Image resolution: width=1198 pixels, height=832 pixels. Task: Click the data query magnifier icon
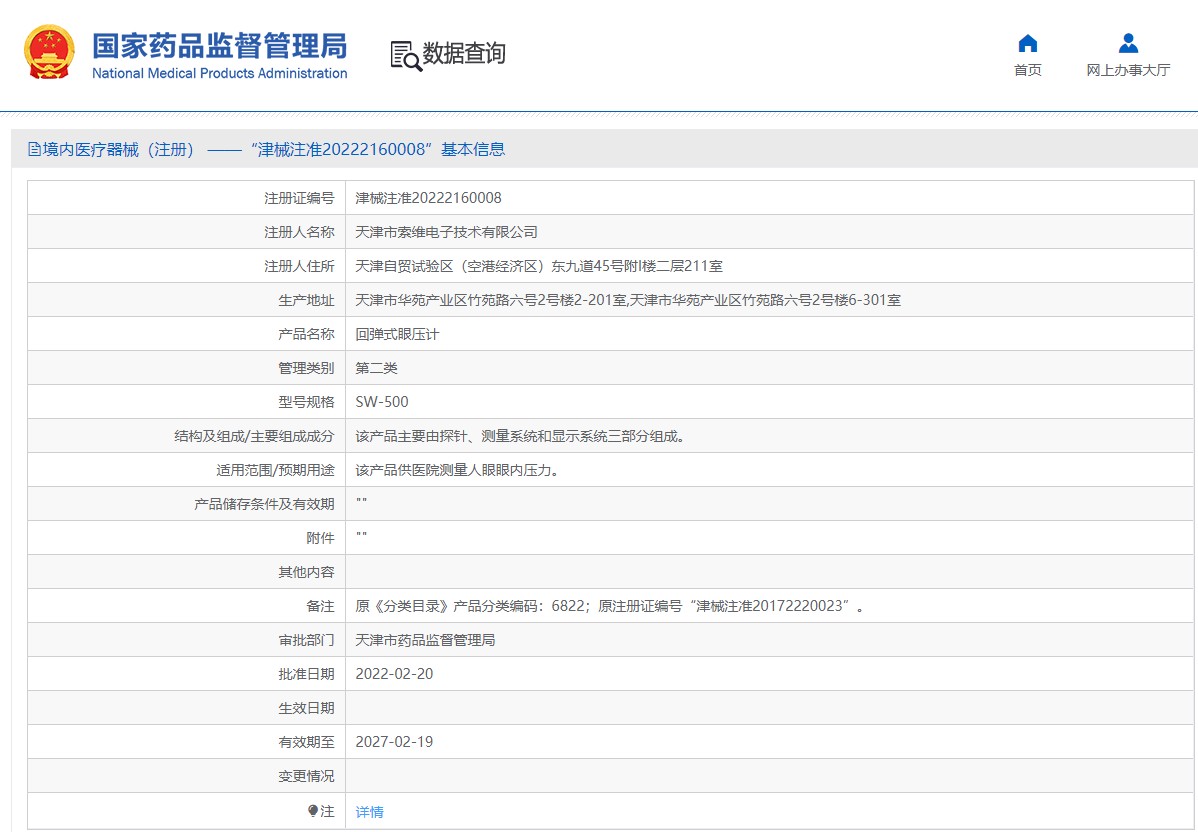pos(405,56)
